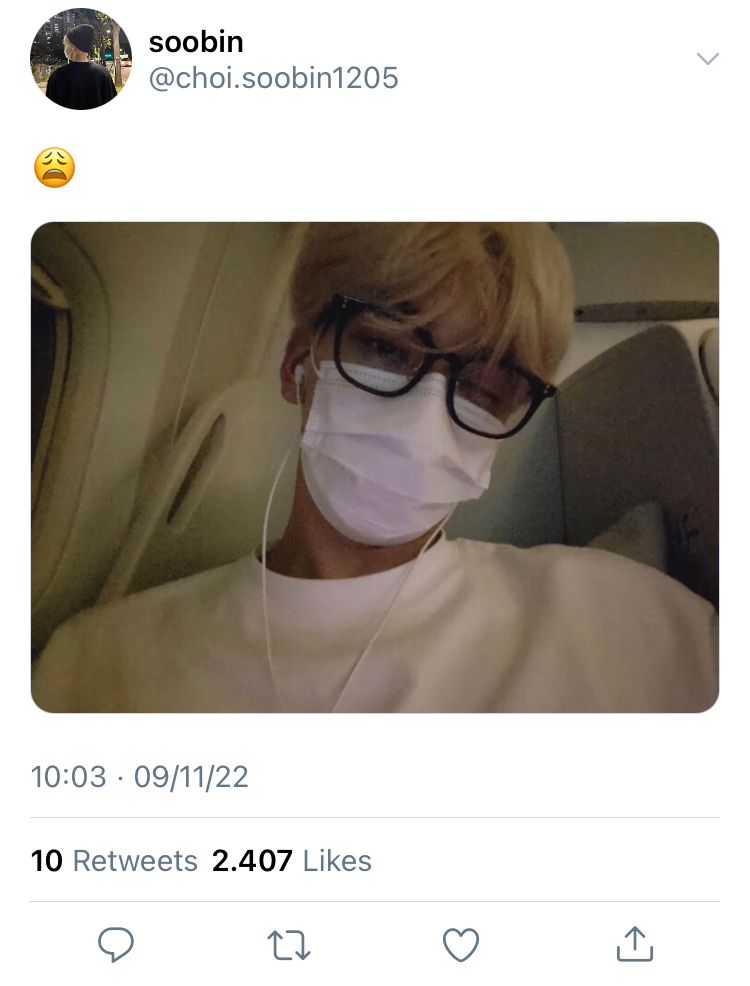
Task: Expand the tweet options chevron
Action: (x=708, y=58)
